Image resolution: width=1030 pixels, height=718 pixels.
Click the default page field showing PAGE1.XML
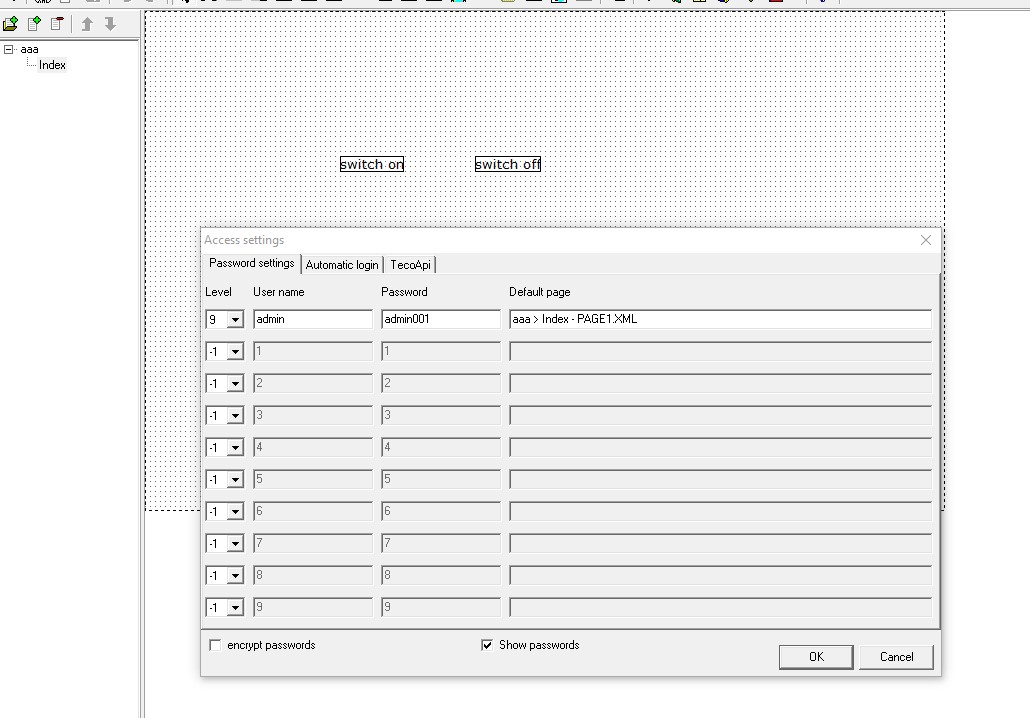tap(720, 319)
